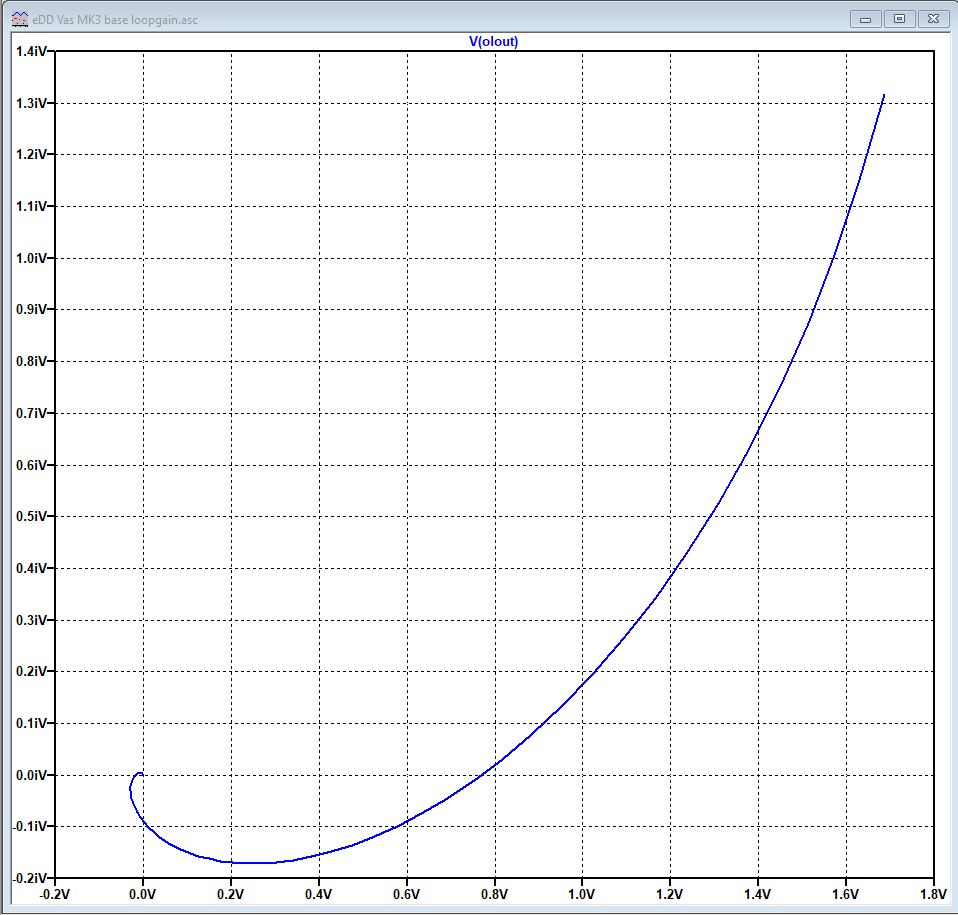Click the 1.4V horizontal axis label
This screenshot has height=915, width=958.
pyautogui.click(x=758, y=894)
